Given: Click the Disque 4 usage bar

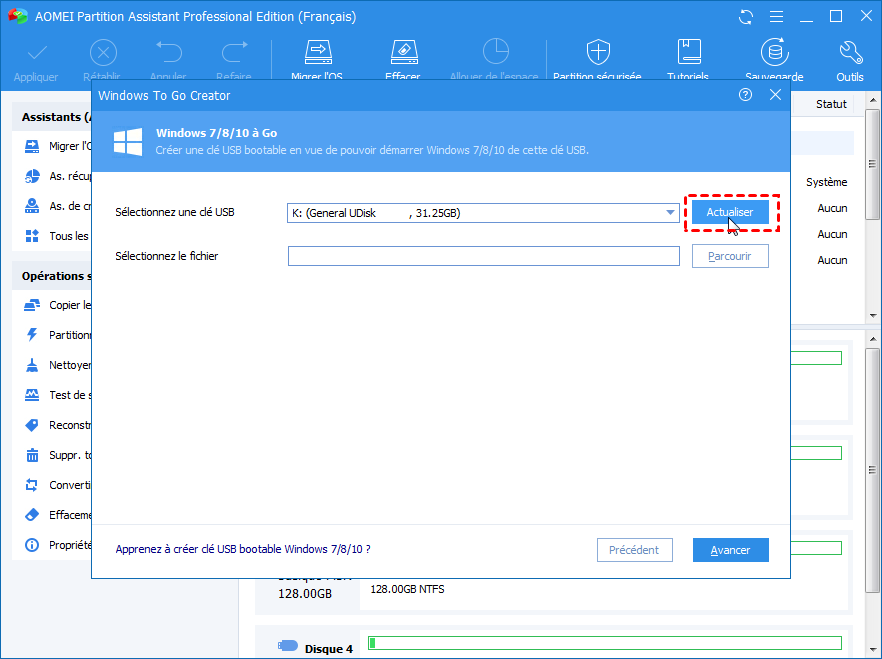Looking at the screenshot, I should tap(605, 643).
